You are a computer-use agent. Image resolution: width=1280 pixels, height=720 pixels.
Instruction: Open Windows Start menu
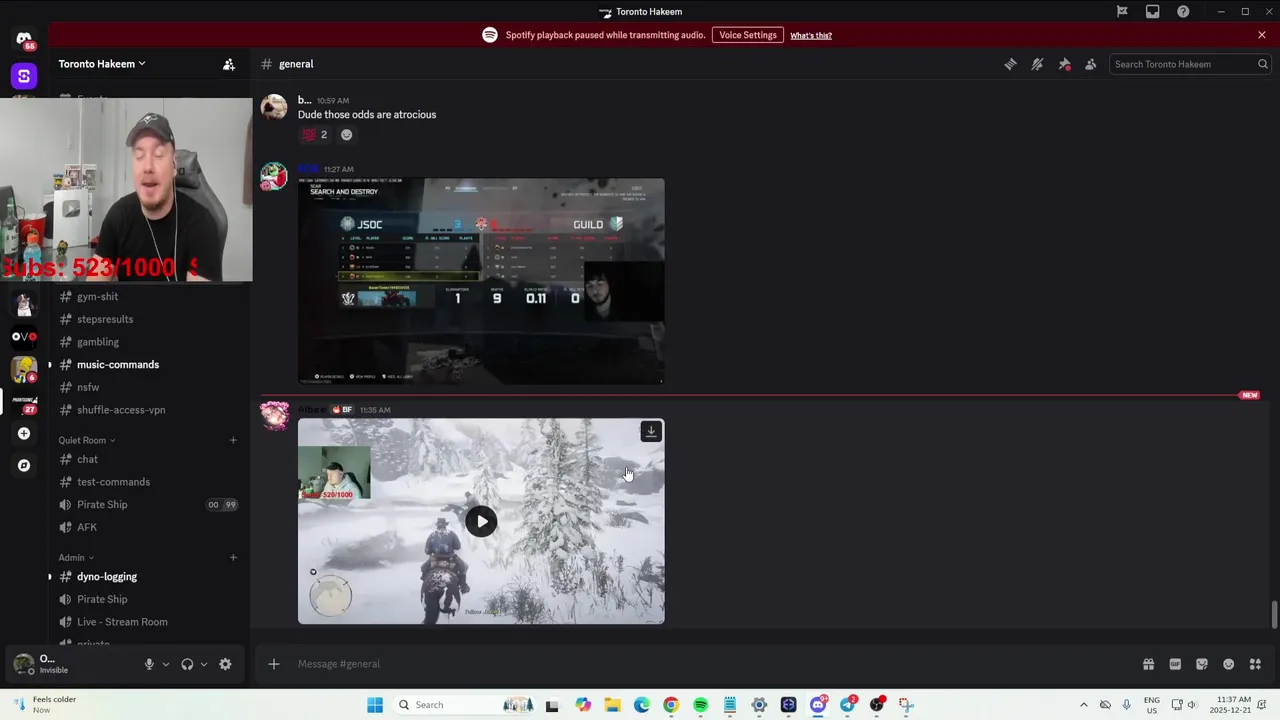click(x=375, y=705)
